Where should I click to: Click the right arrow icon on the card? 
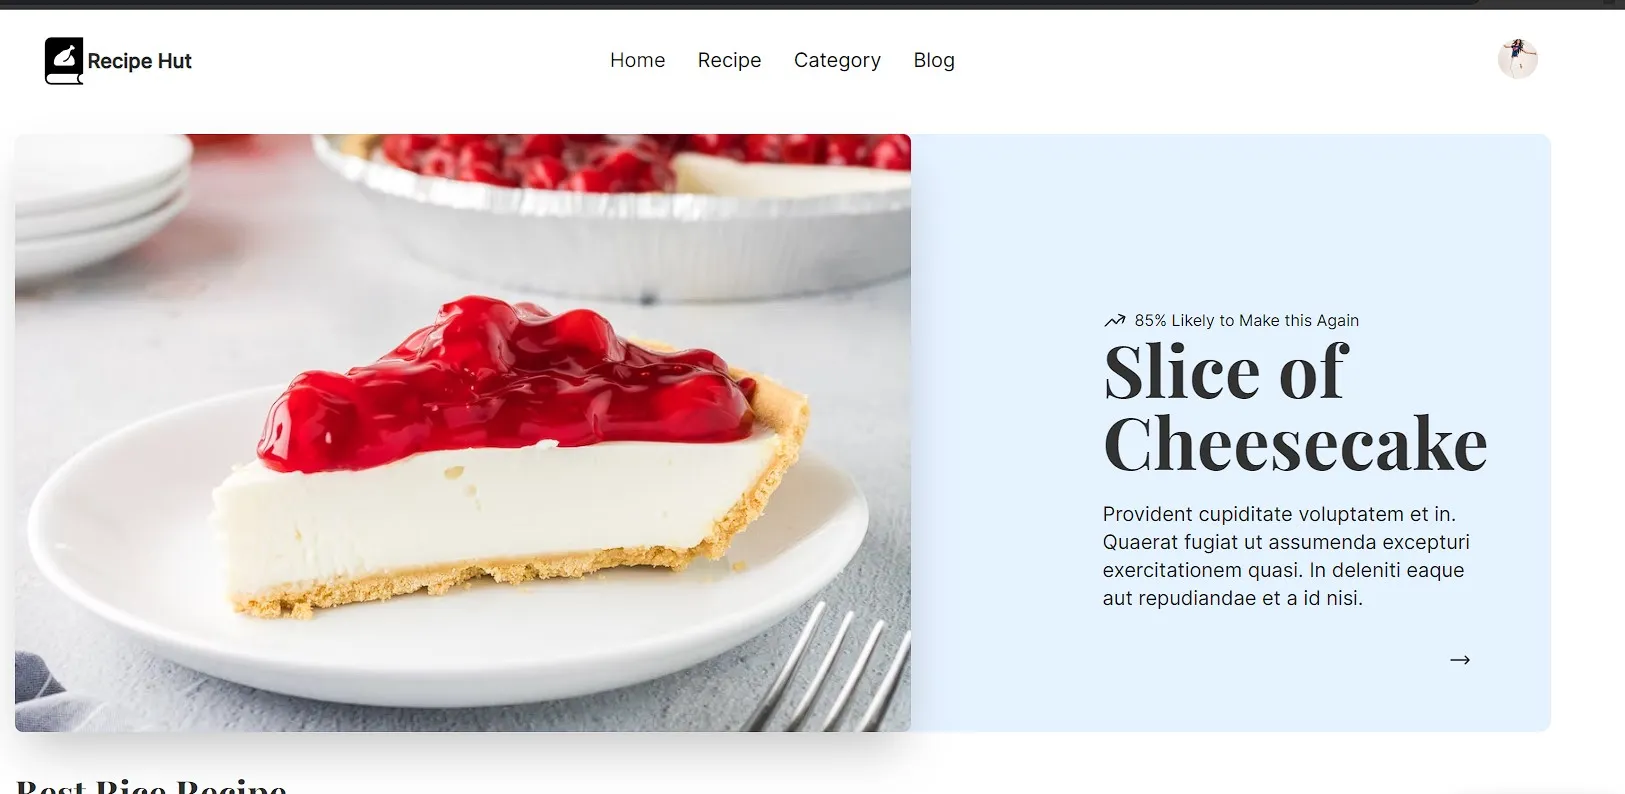(x=1460, y=660)
